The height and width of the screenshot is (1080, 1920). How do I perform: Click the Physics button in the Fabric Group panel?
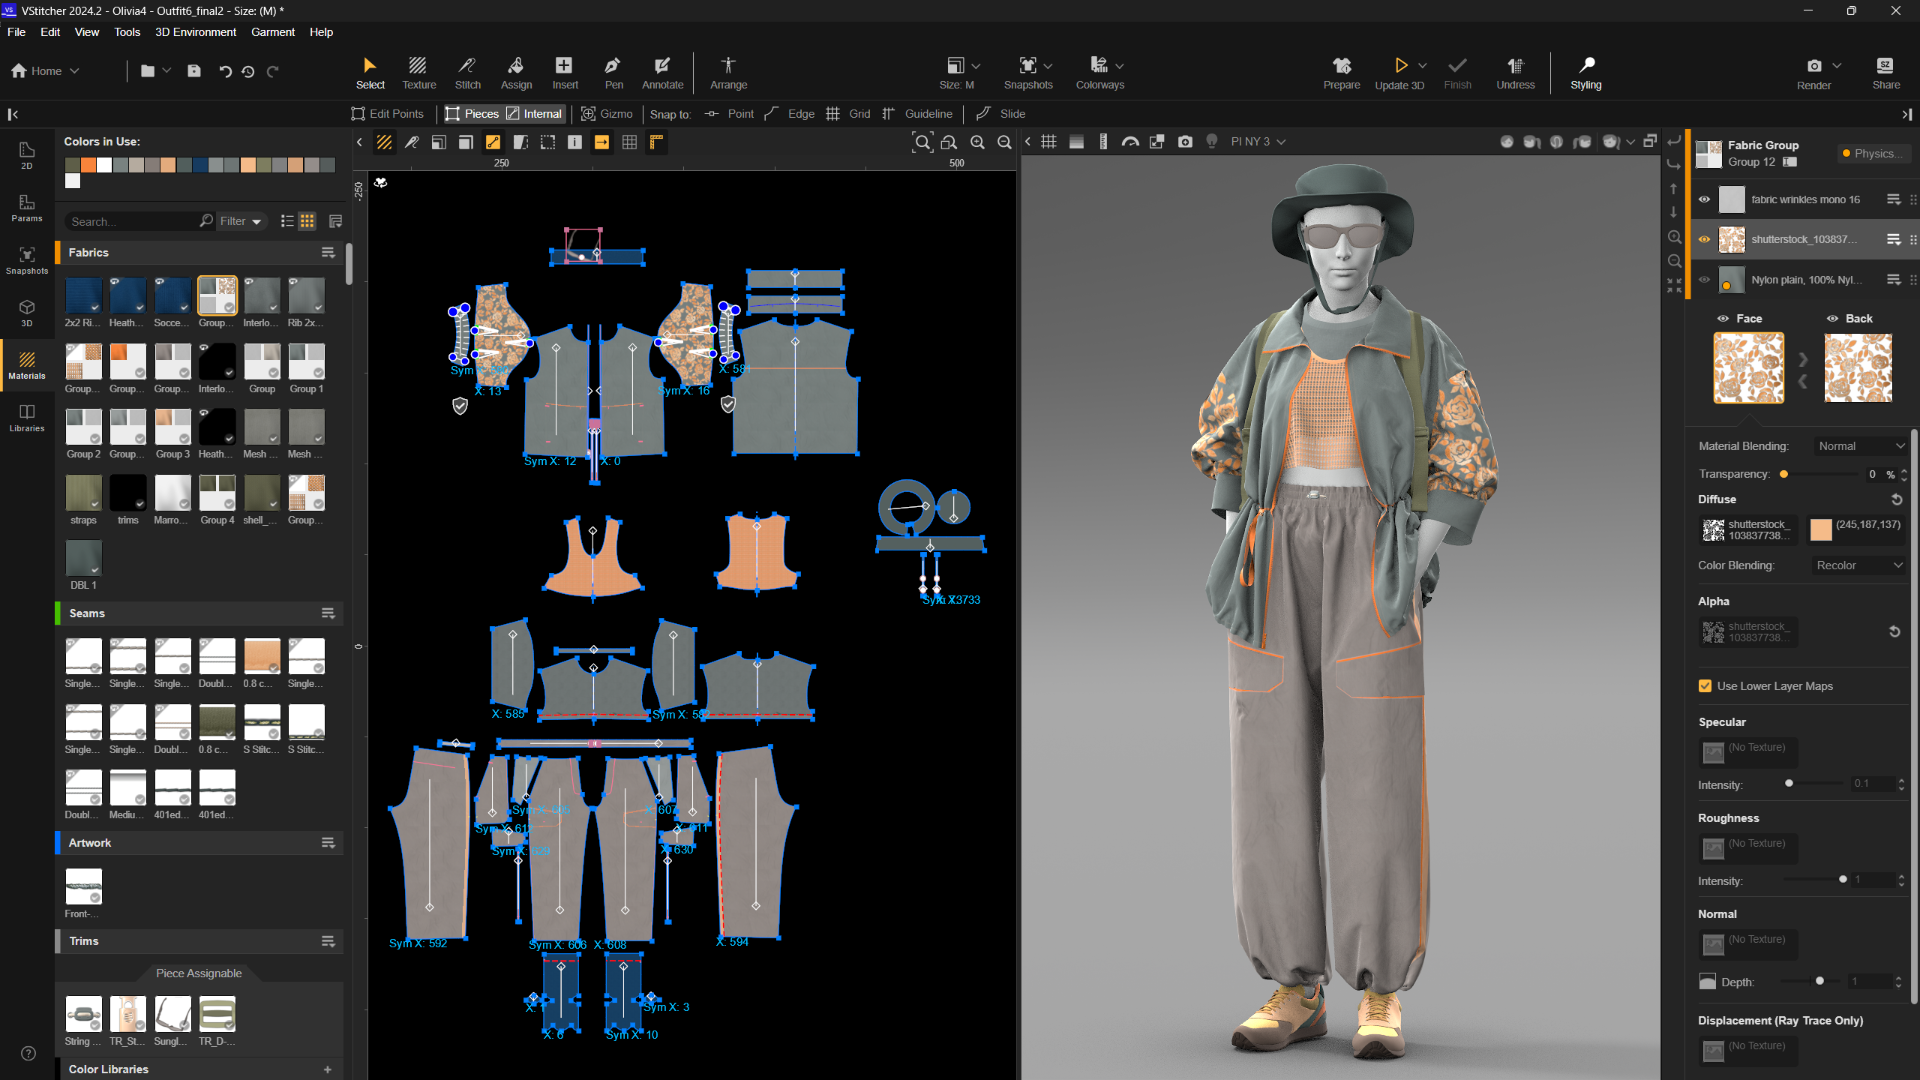pyautogui.click(x=1872, y=153)
